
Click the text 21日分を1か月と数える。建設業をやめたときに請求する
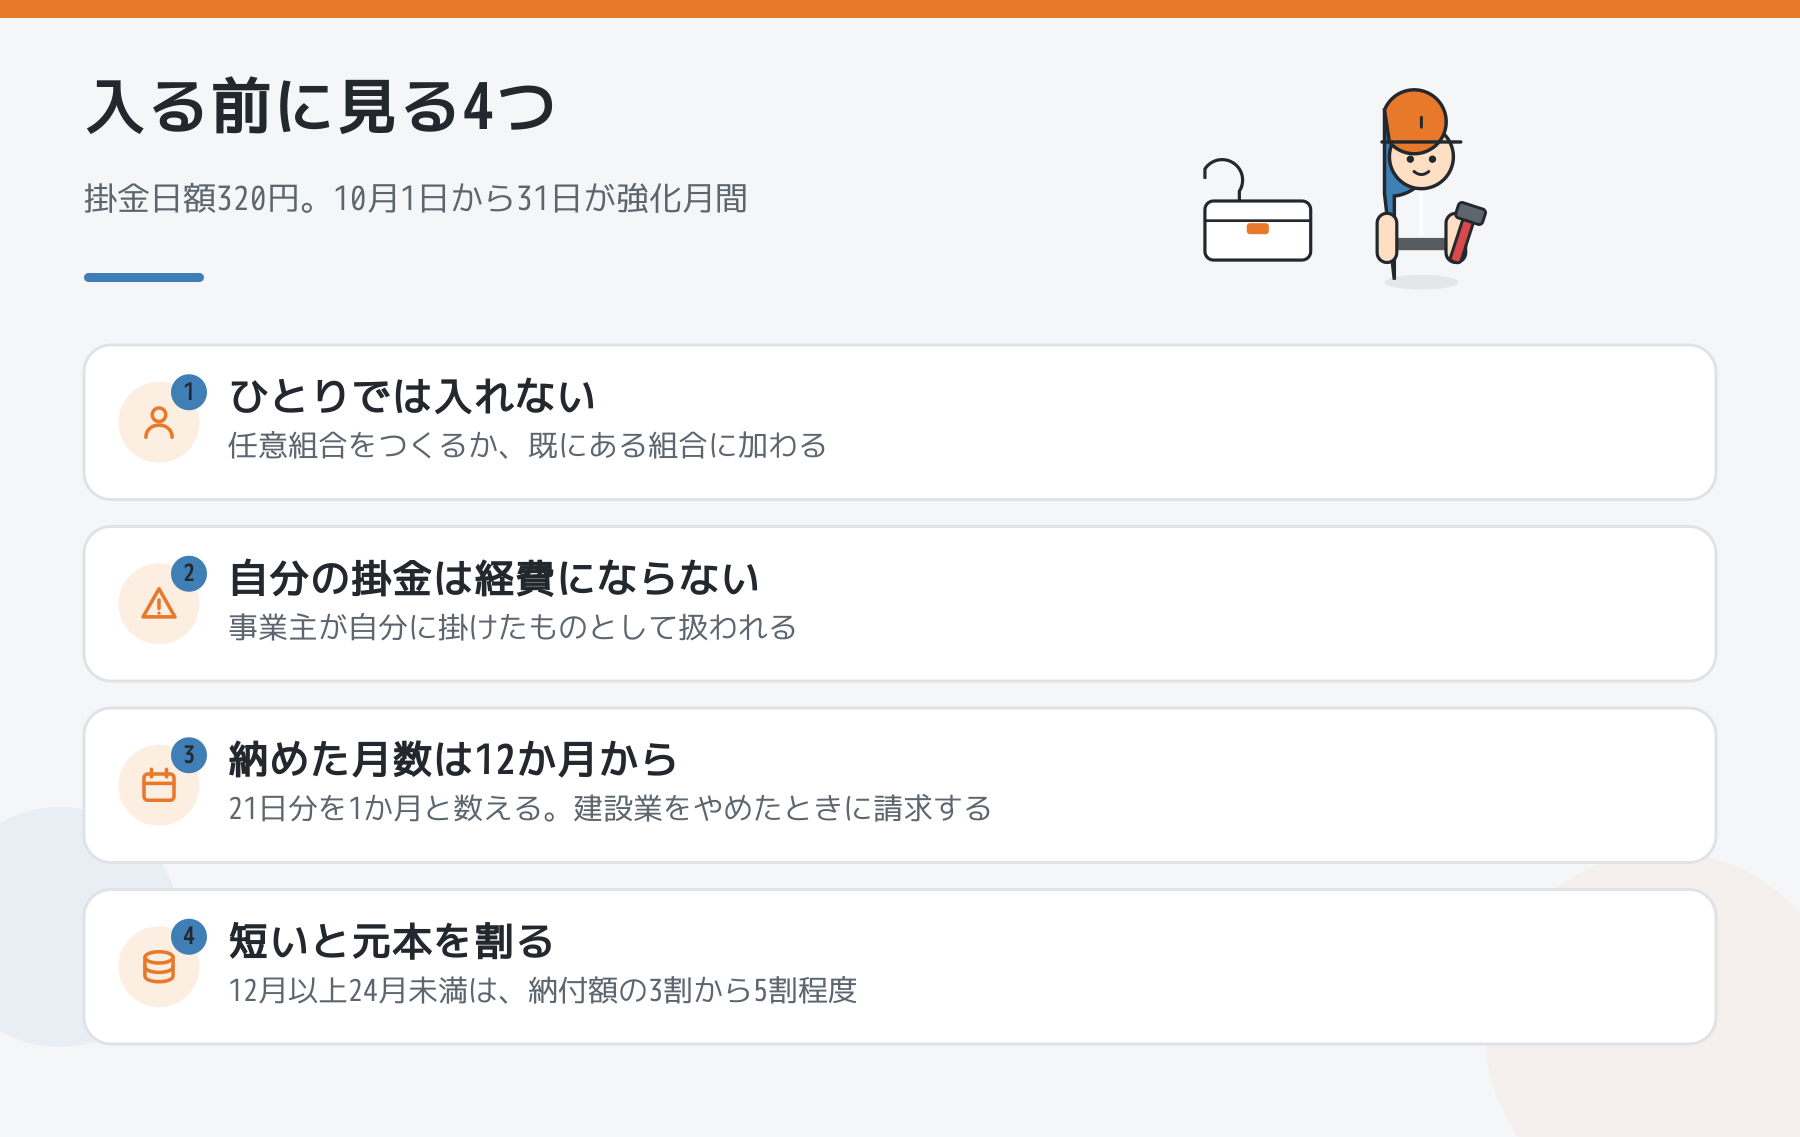[610, 808]
